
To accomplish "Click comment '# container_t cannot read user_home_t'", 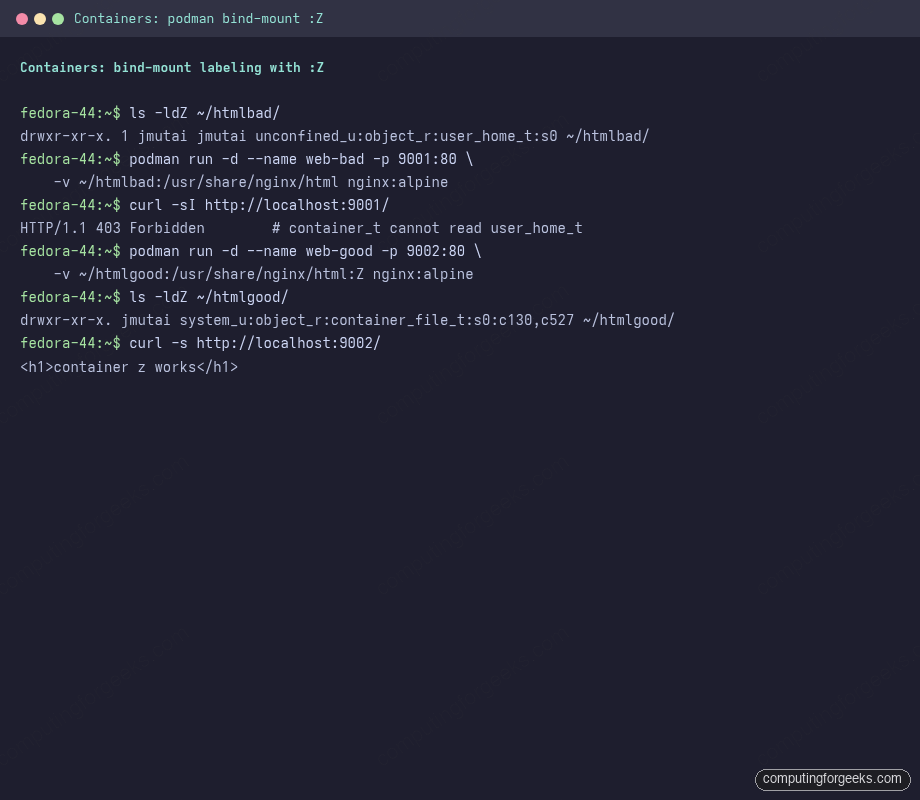I will (427, 228).
